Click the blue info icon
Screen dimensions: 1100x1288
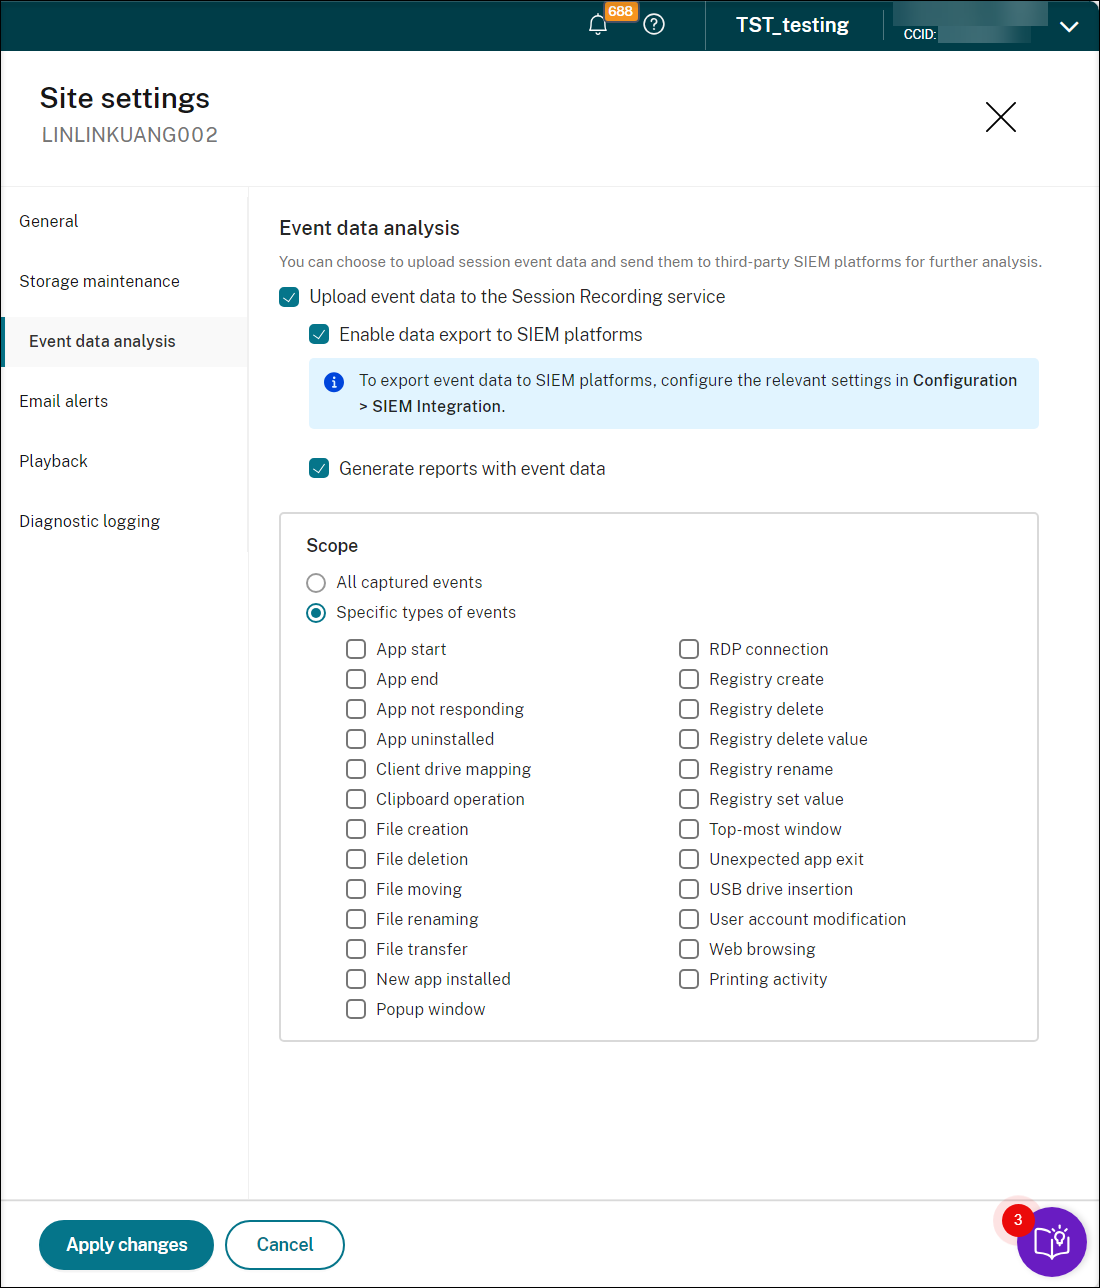tap(334, 382)
